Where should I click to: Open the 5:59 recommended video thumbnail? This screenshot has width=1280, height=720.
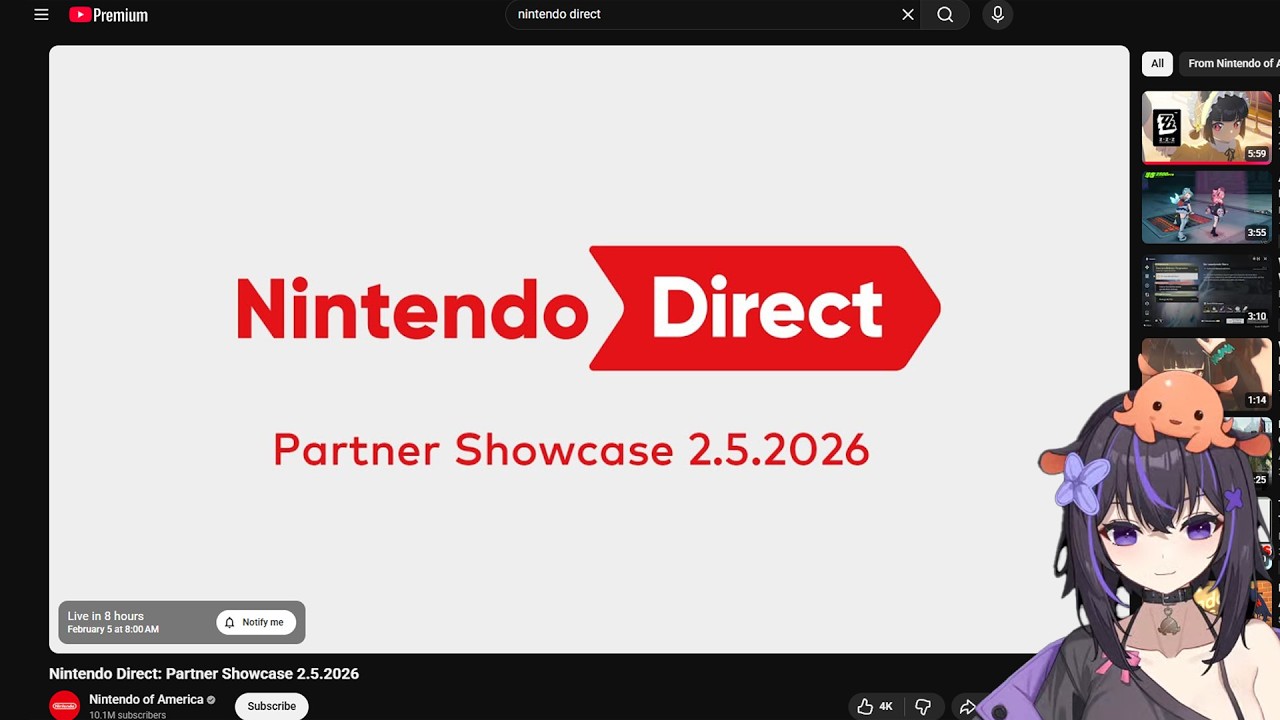[1207, 127]
